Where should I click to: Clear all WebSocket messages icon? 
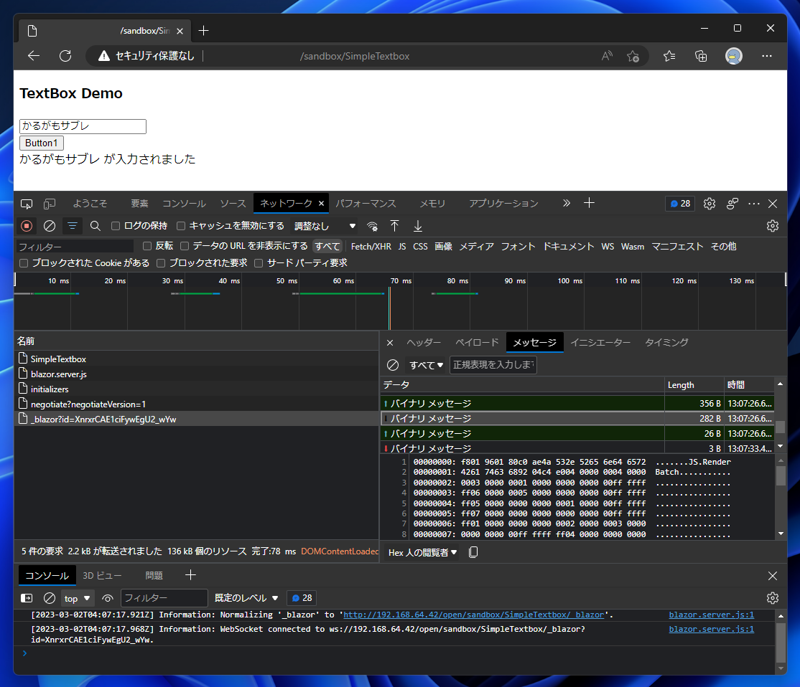coord(393,365)
